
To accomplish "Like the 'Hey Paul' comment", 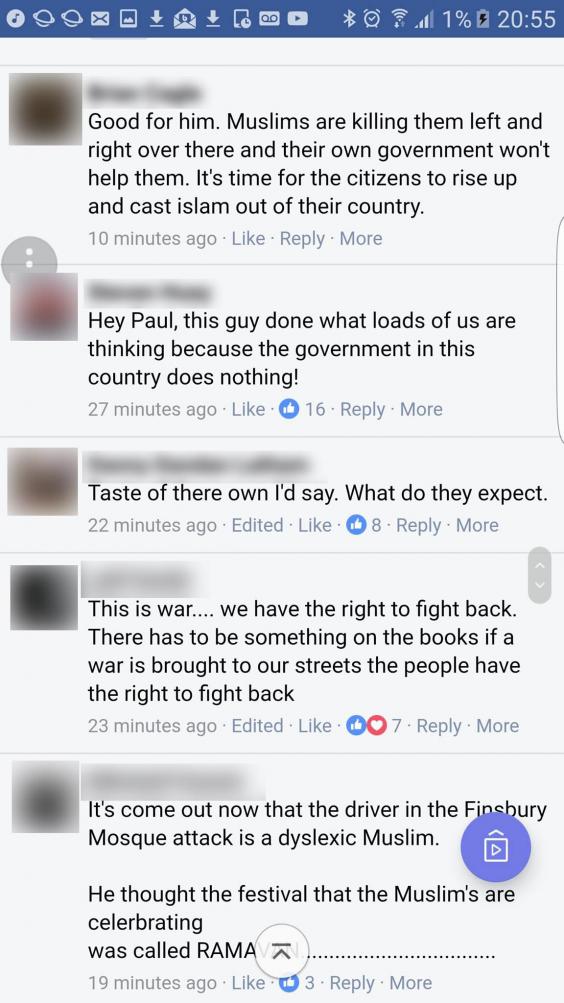I will (x=248, y=409).
